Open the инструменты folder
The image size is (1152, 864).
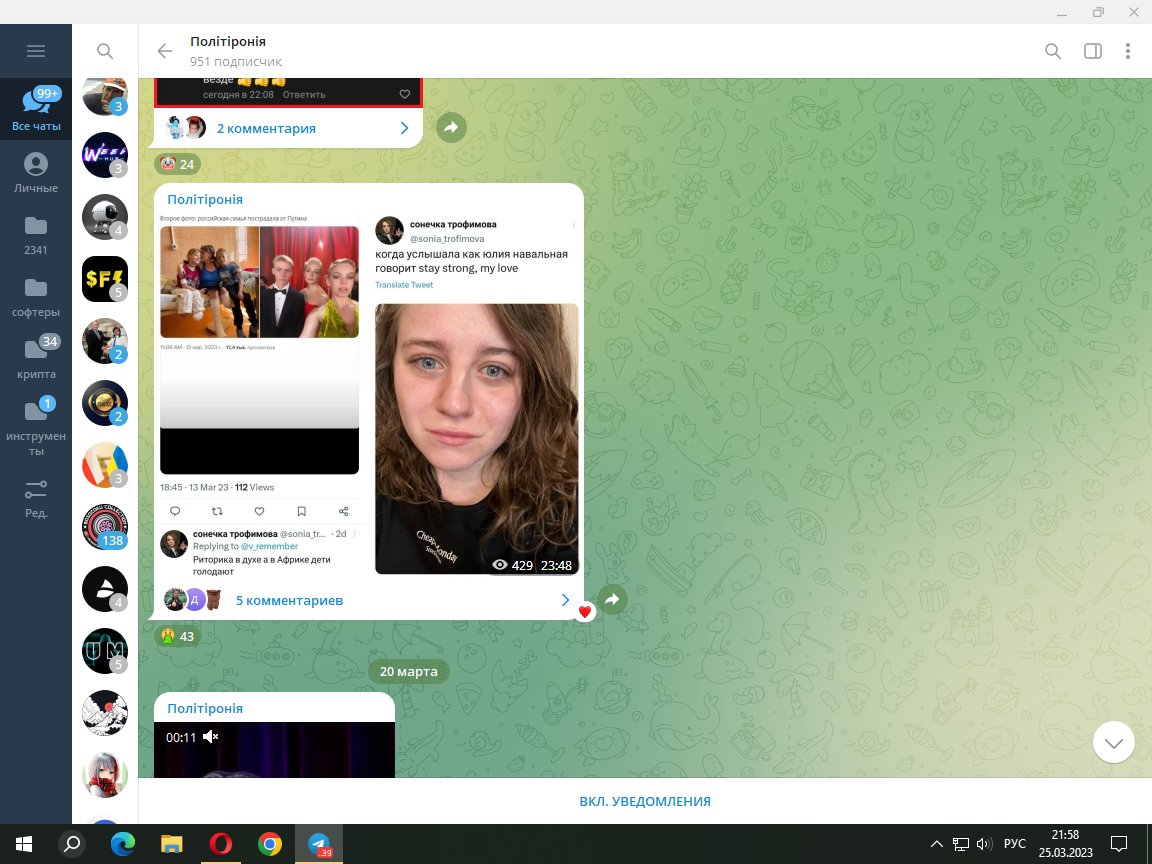pos(36,428)
